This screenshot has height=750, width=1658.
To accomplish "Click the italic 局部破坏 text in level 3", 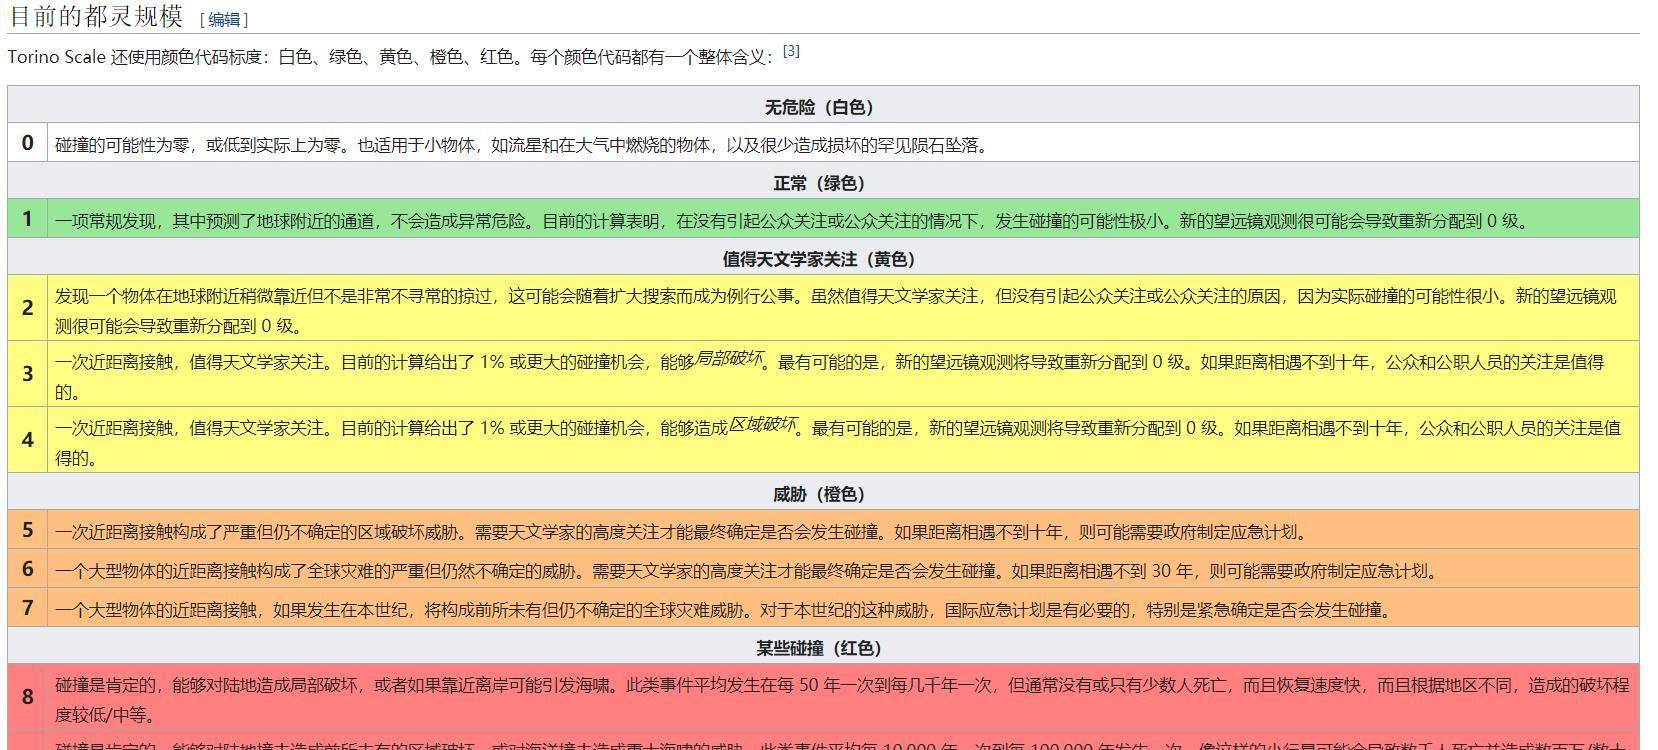I will pos(728,358).
